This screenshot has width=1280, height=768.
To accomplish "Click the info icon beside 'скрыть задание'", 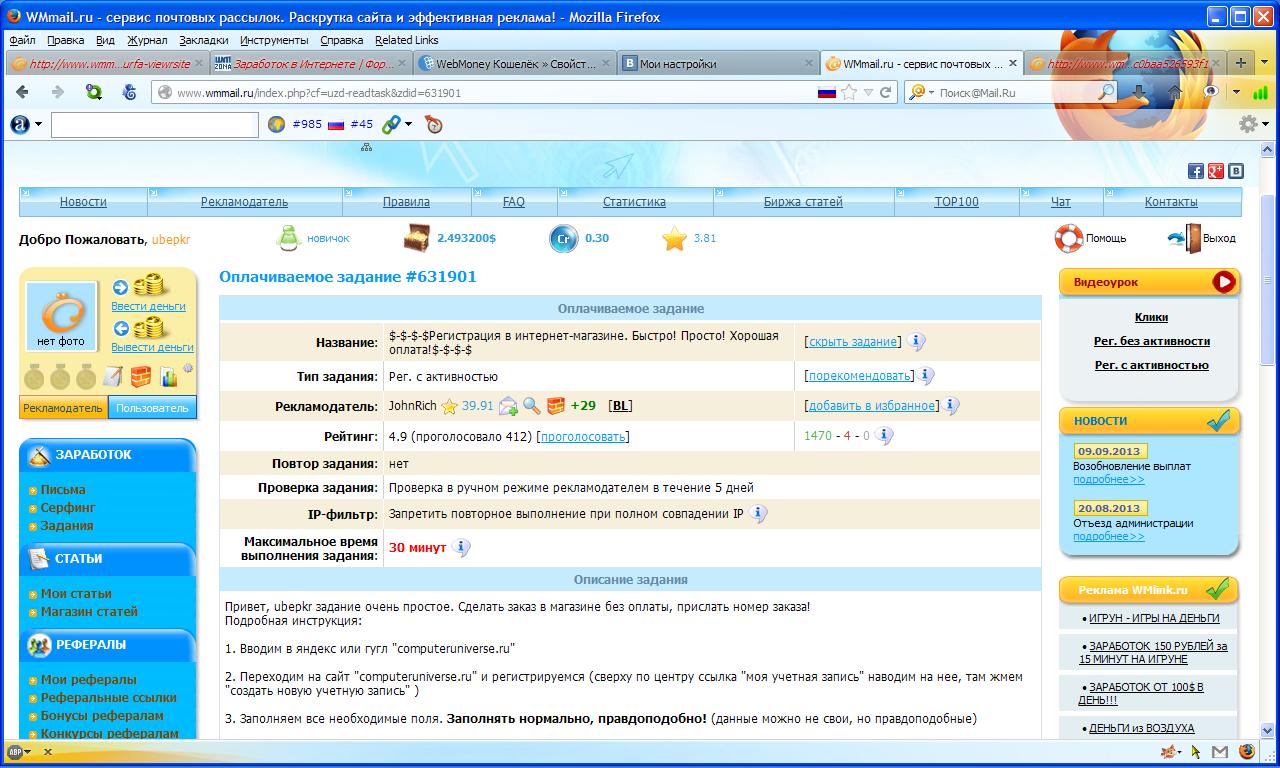I will click(x=916, y=341).
